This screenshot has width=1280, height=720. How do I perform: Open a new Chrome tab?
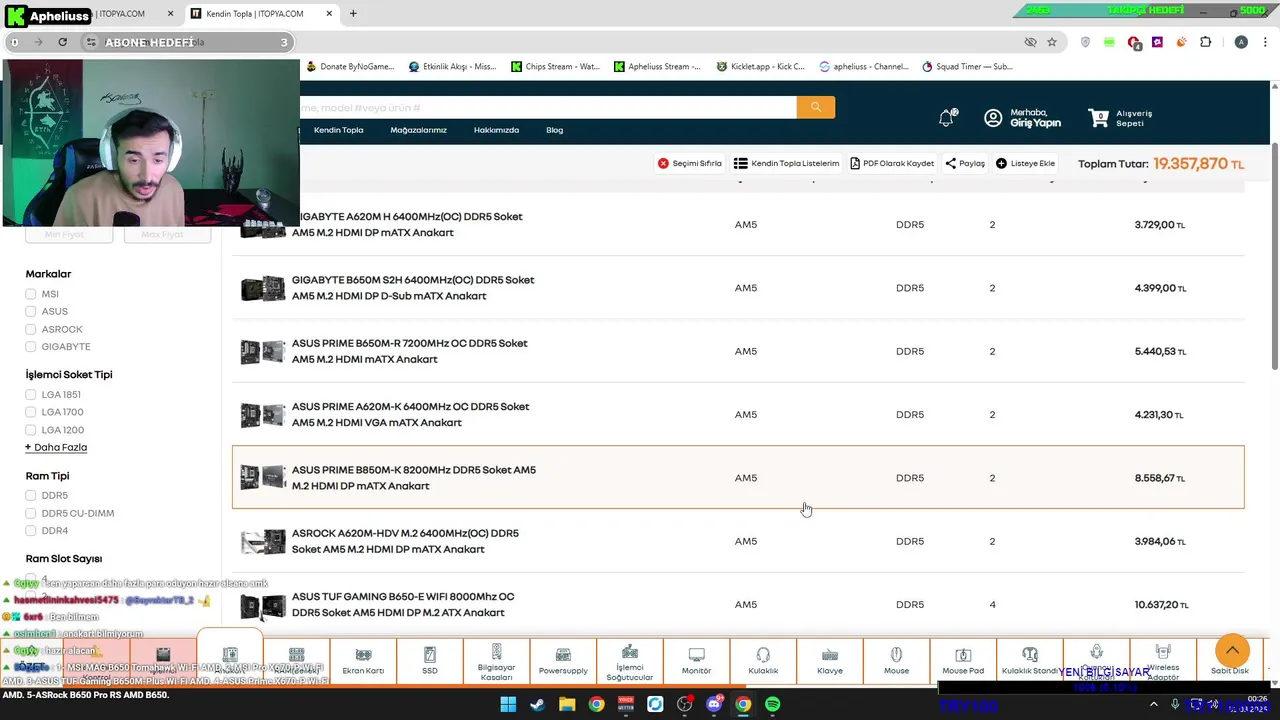coord(353,14)
